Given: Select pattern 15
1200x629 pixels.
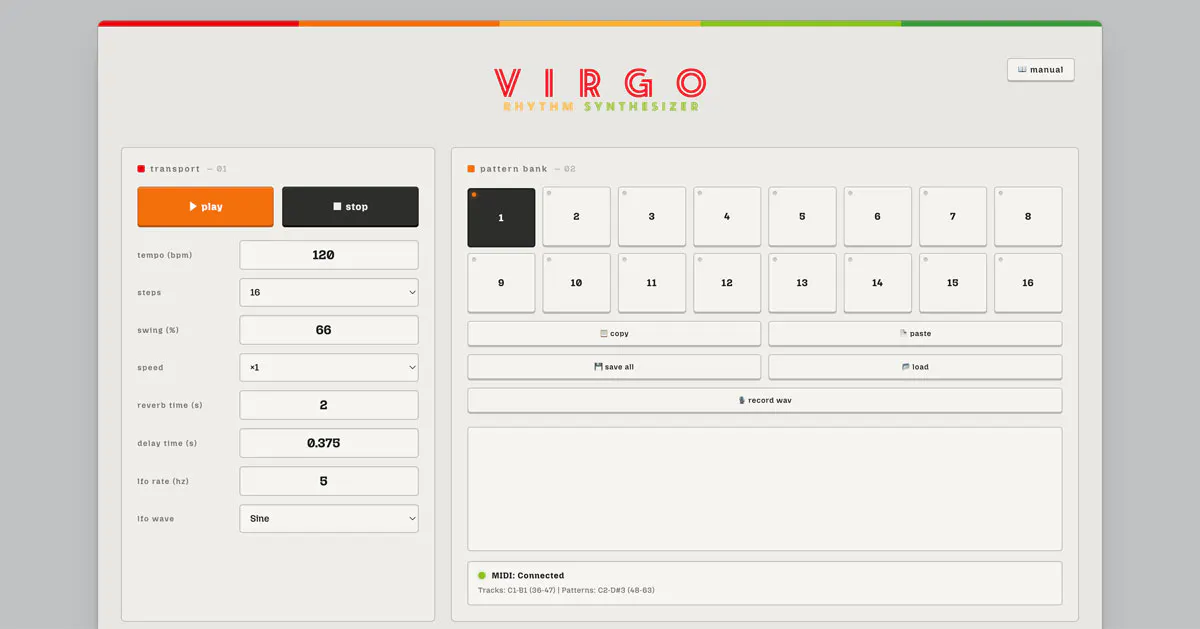Looking at the screenshot, I should 953,283.
